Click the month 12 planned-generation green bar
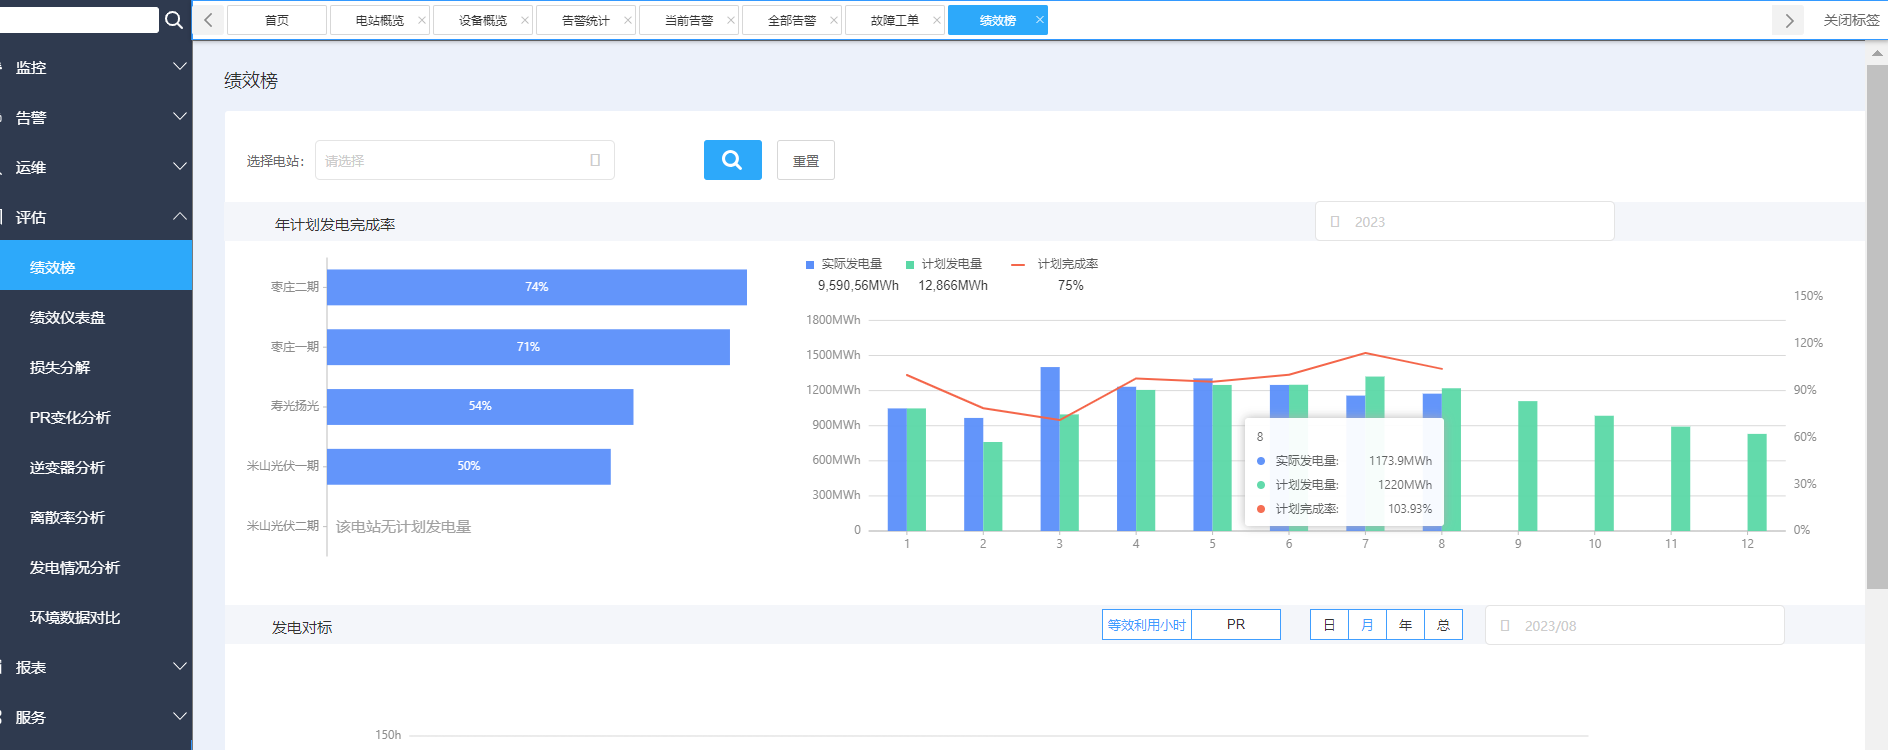Viewport: 1888px width, 750px height. (1757, 482)
